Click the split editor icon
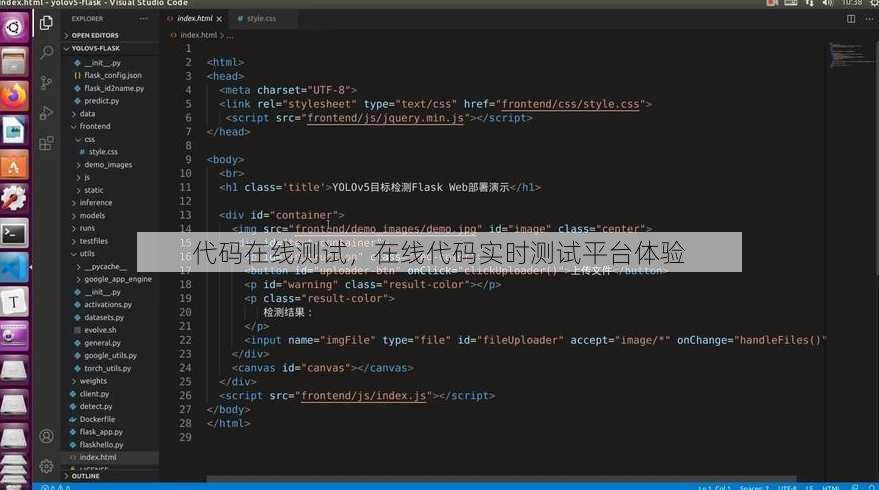 (851, 19)
